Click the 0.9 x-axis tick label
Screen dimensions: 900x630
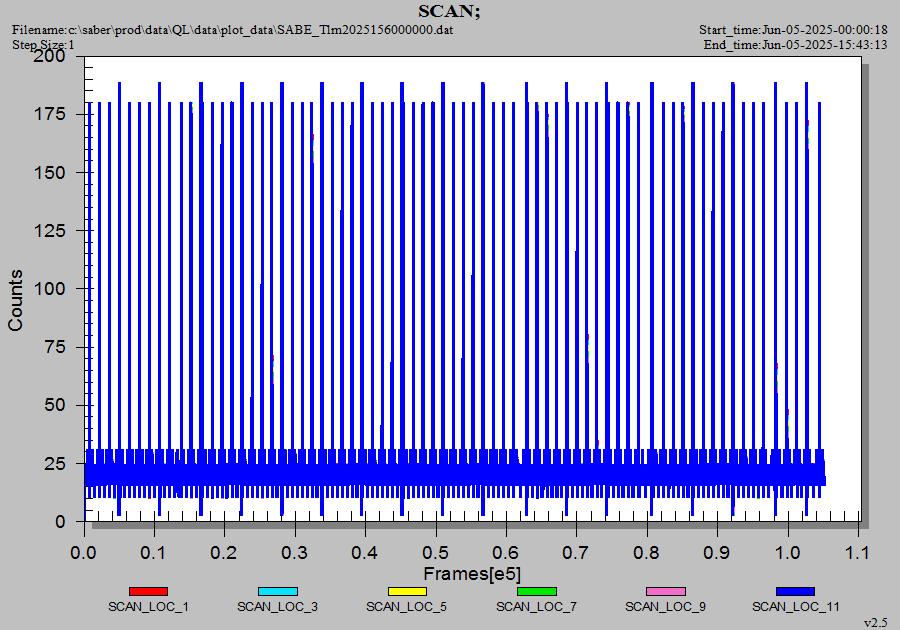(x=716, y=553)
